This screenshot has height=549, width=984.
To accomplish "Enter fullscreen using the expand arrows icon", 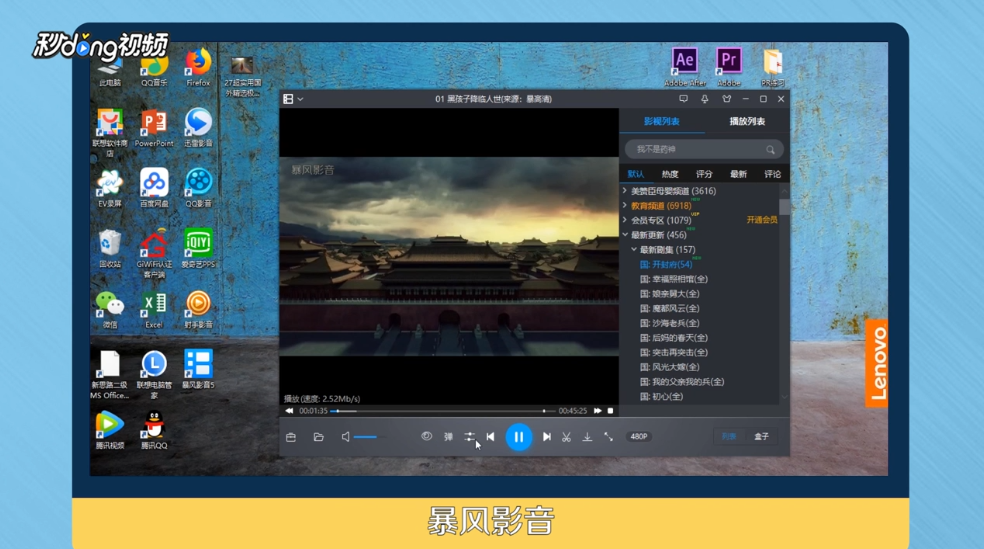I will tap(609, 437).
